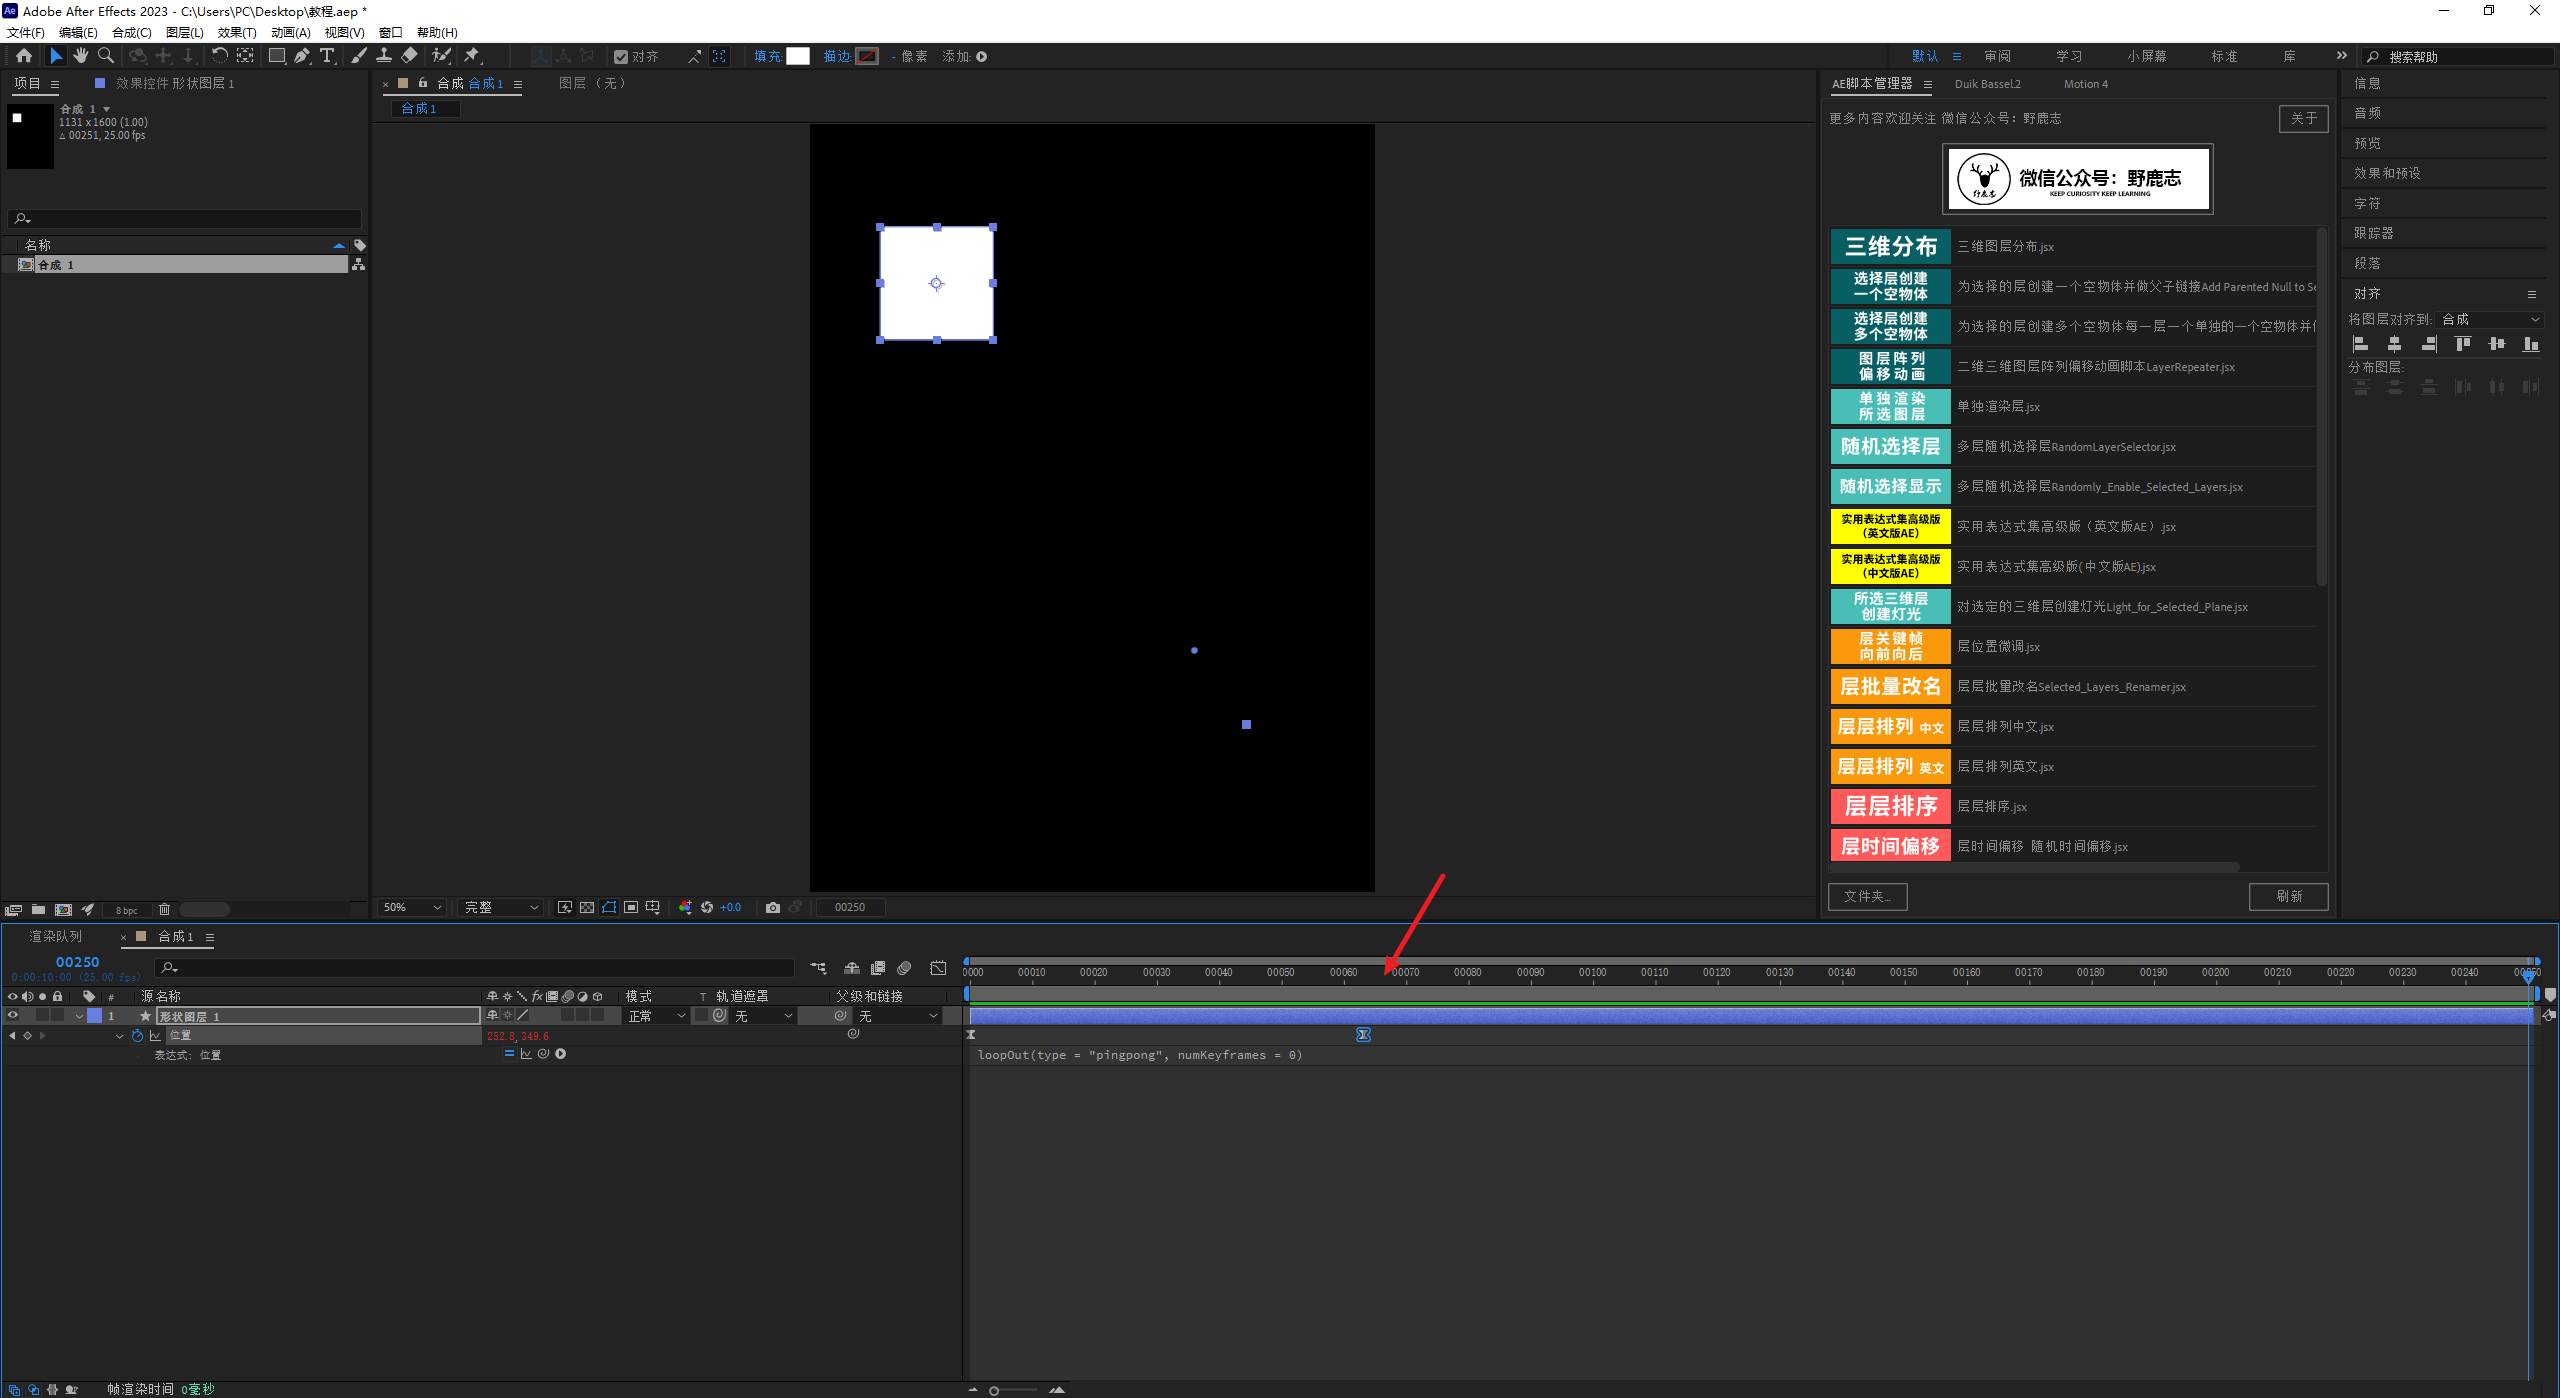The width and height of the screenshot is (2560, 1398).
Task: Select the Puppet Pin tool
Action: tap(471, 56)
